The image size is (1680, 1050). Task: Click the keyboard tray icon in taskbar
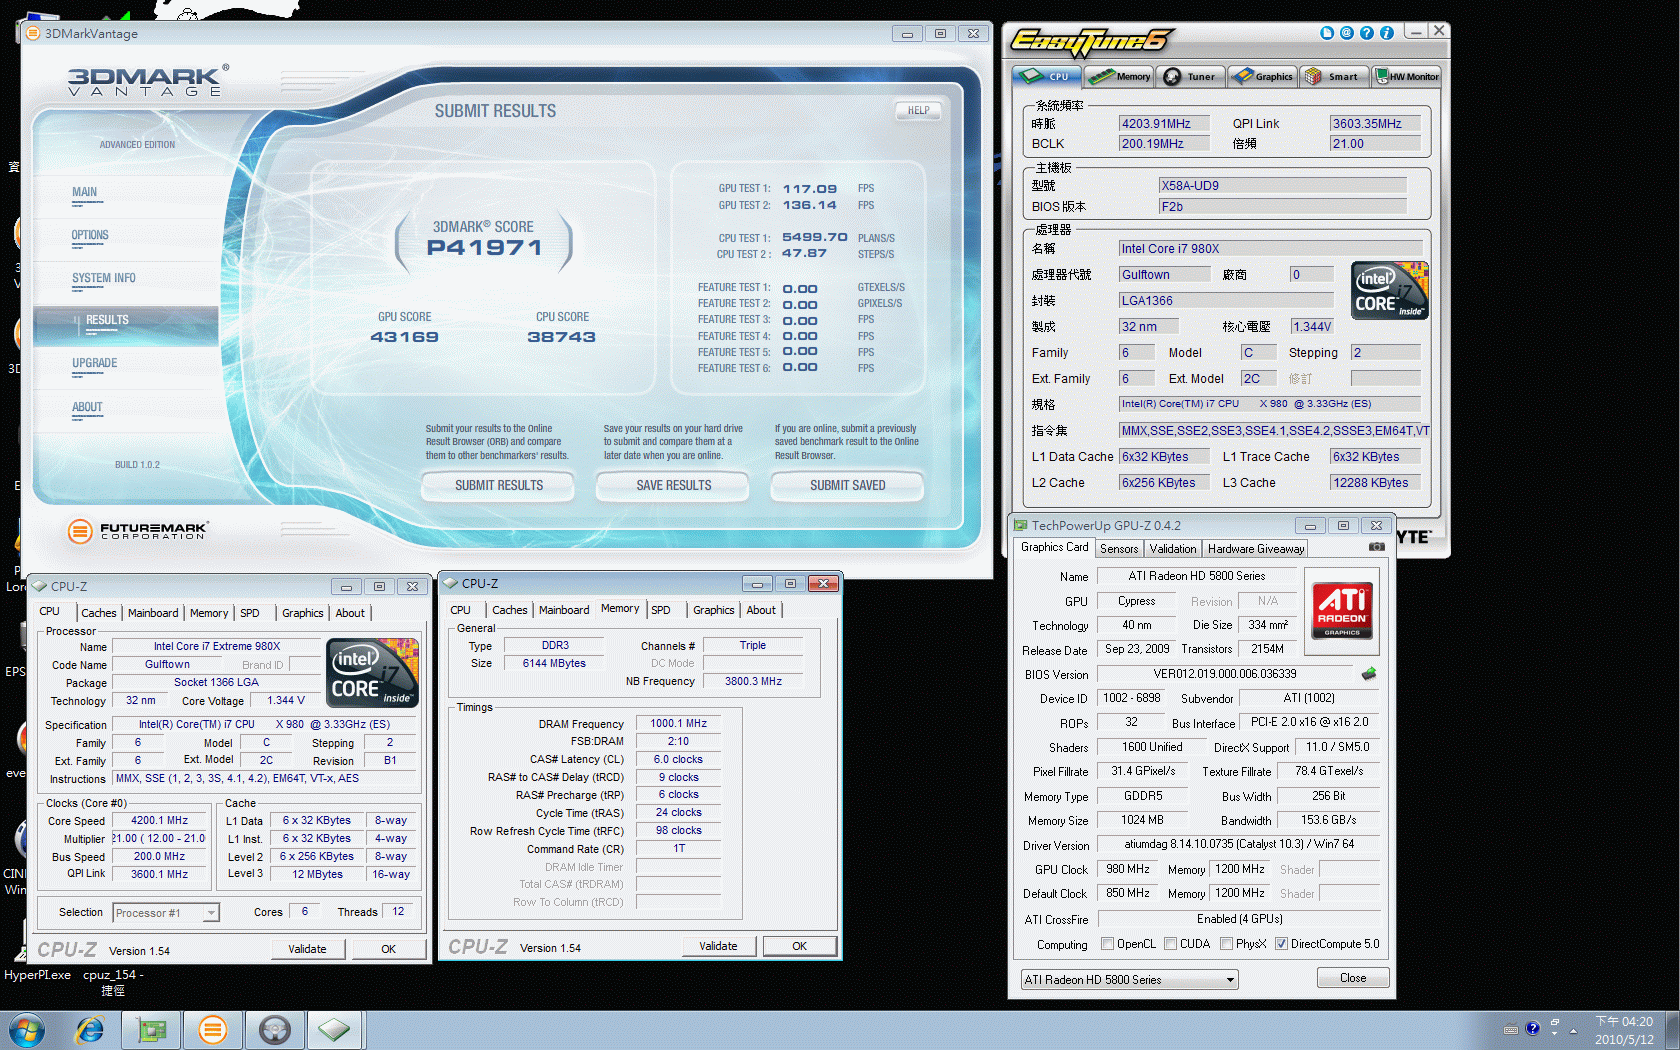click(x=1511, y=1029)
